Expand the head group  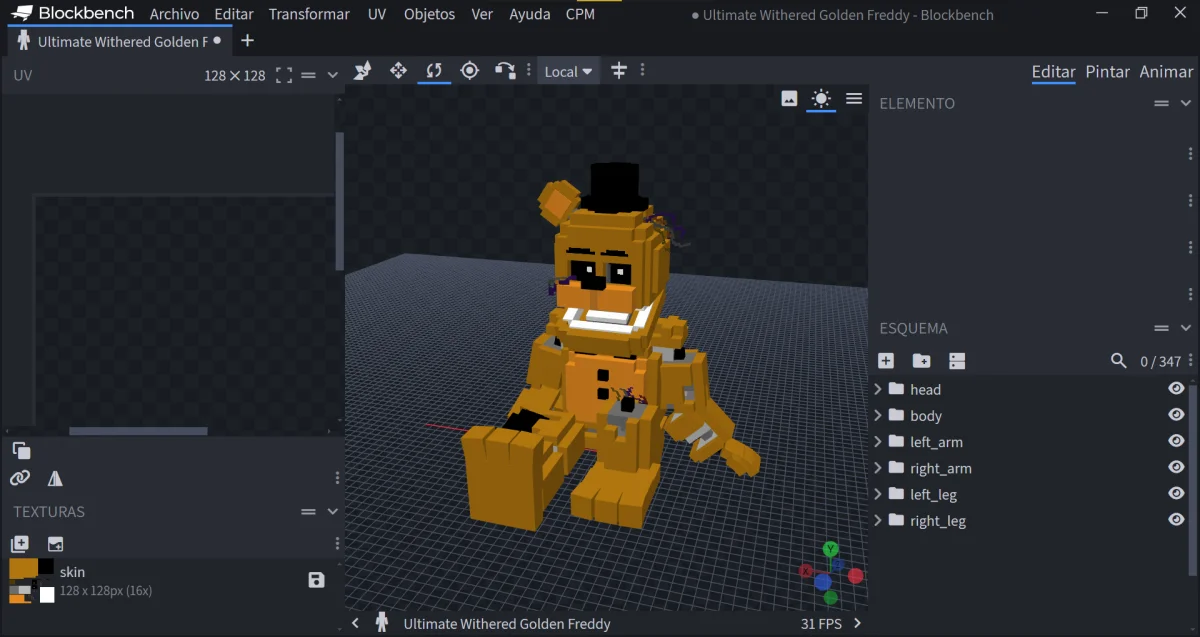(x=878, y=389)
